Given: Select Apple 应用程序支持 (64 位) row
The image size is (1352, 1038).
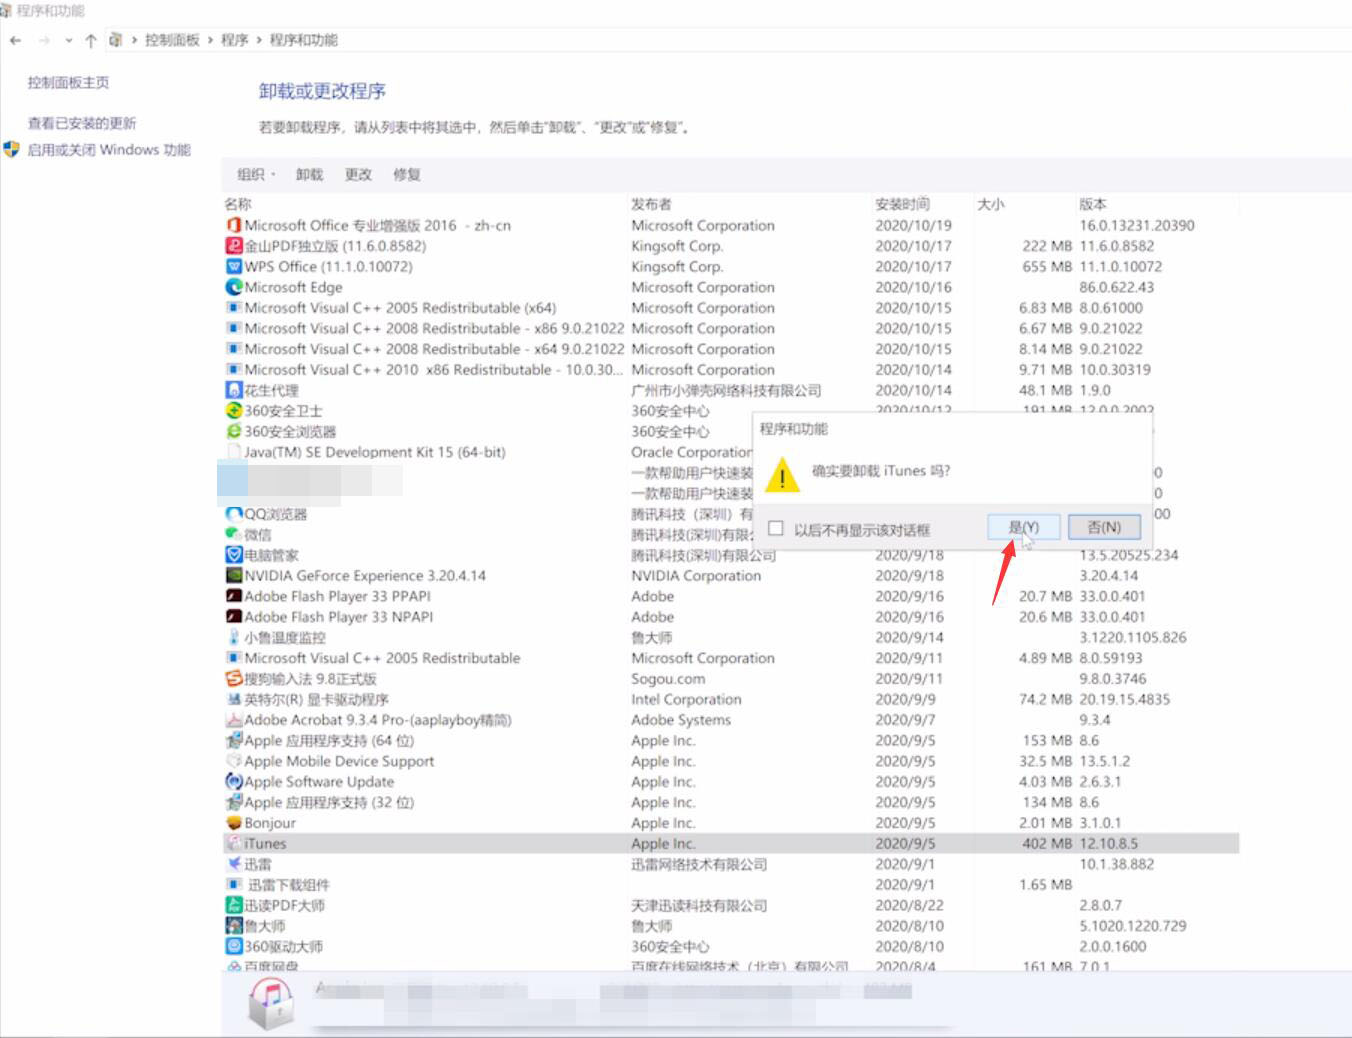Looking at the screenshot, I should (730, 740).
